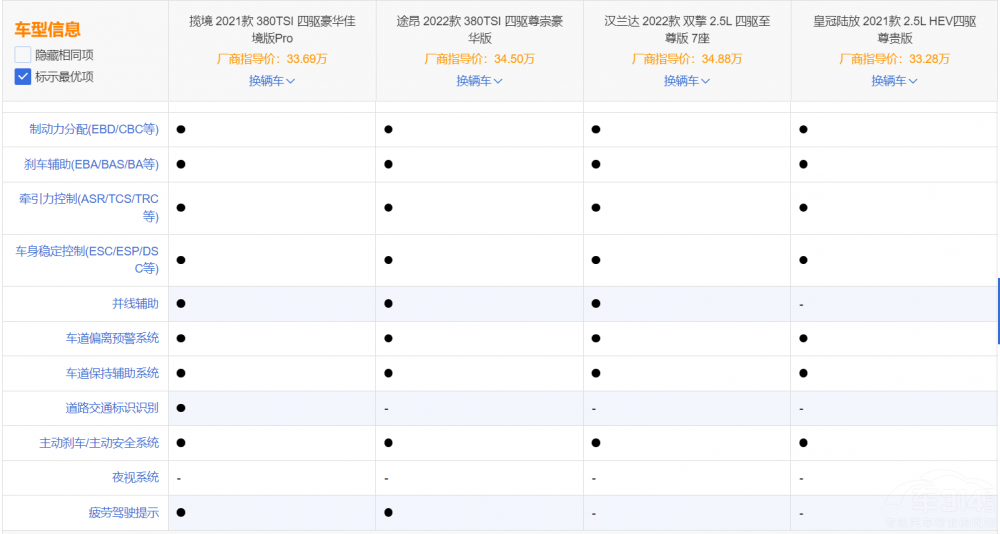Uncheck the 标示最优项 checkbox
The height and width of the screenshot is (534, 1000).
[x=23, y=77]
